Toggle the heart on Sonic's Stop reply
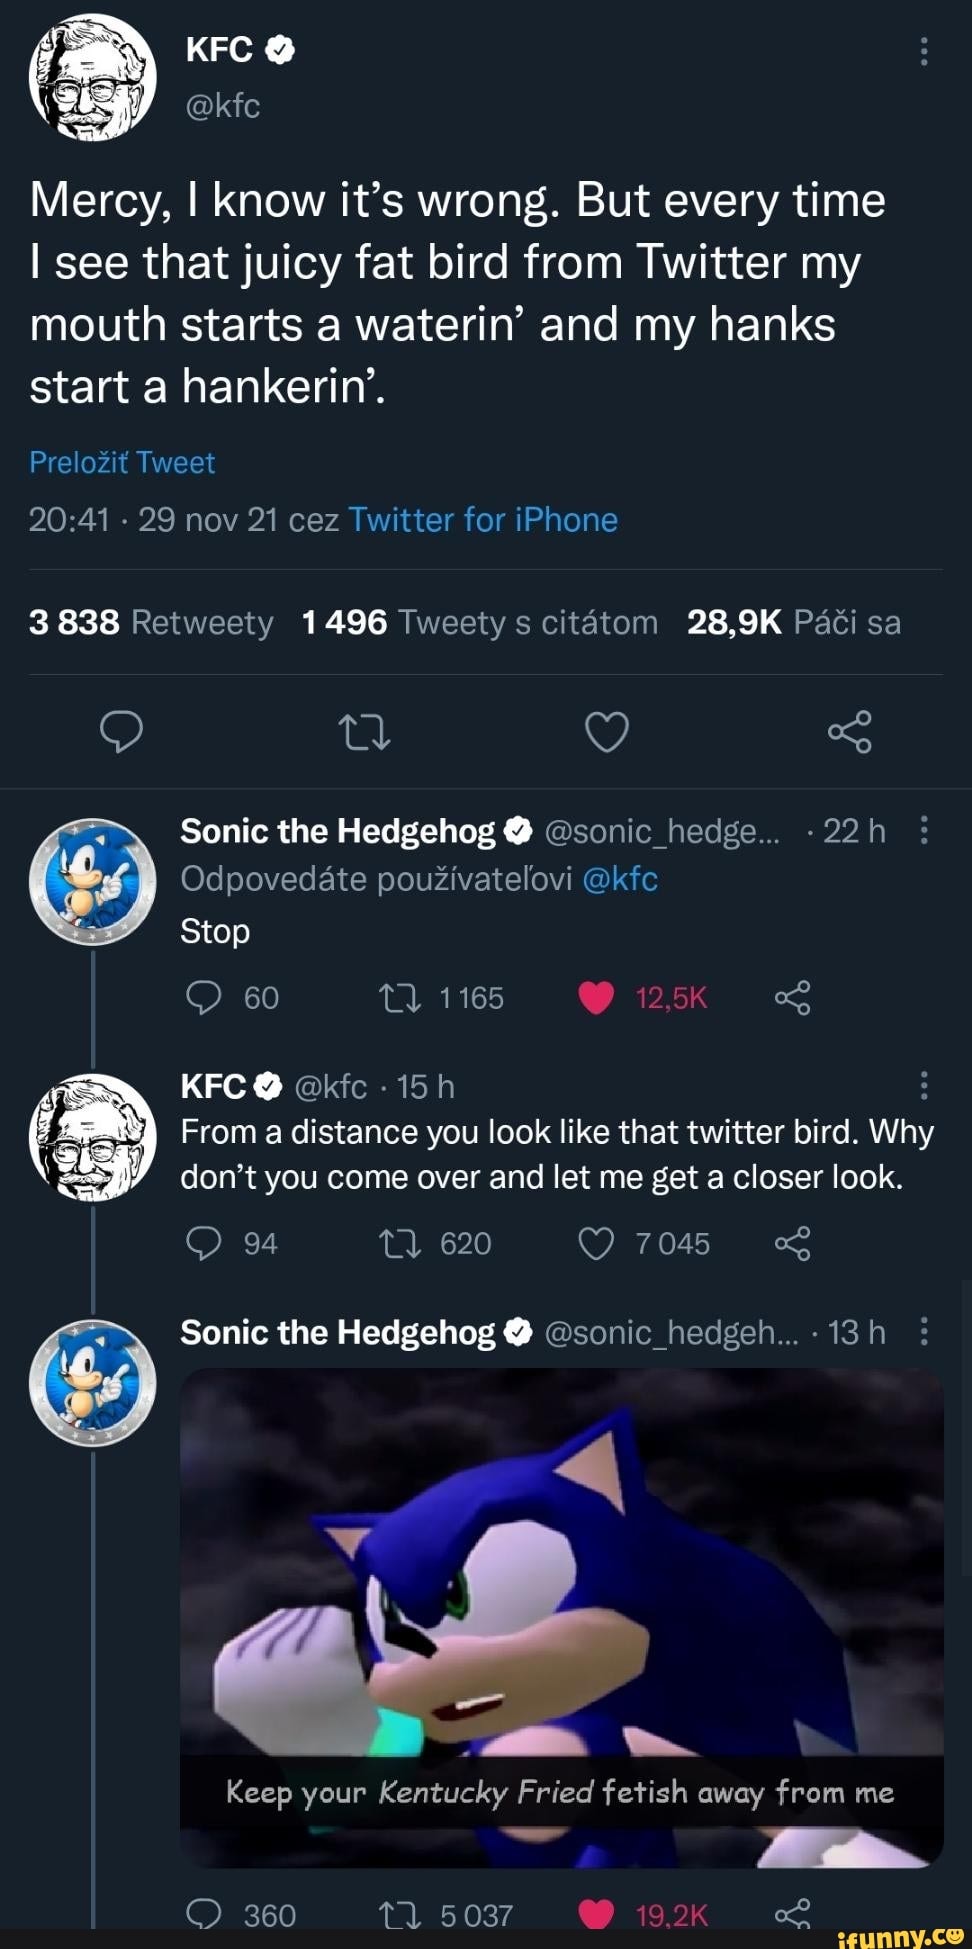Screen dimensions: 972x1949 (x=597, y=996)
